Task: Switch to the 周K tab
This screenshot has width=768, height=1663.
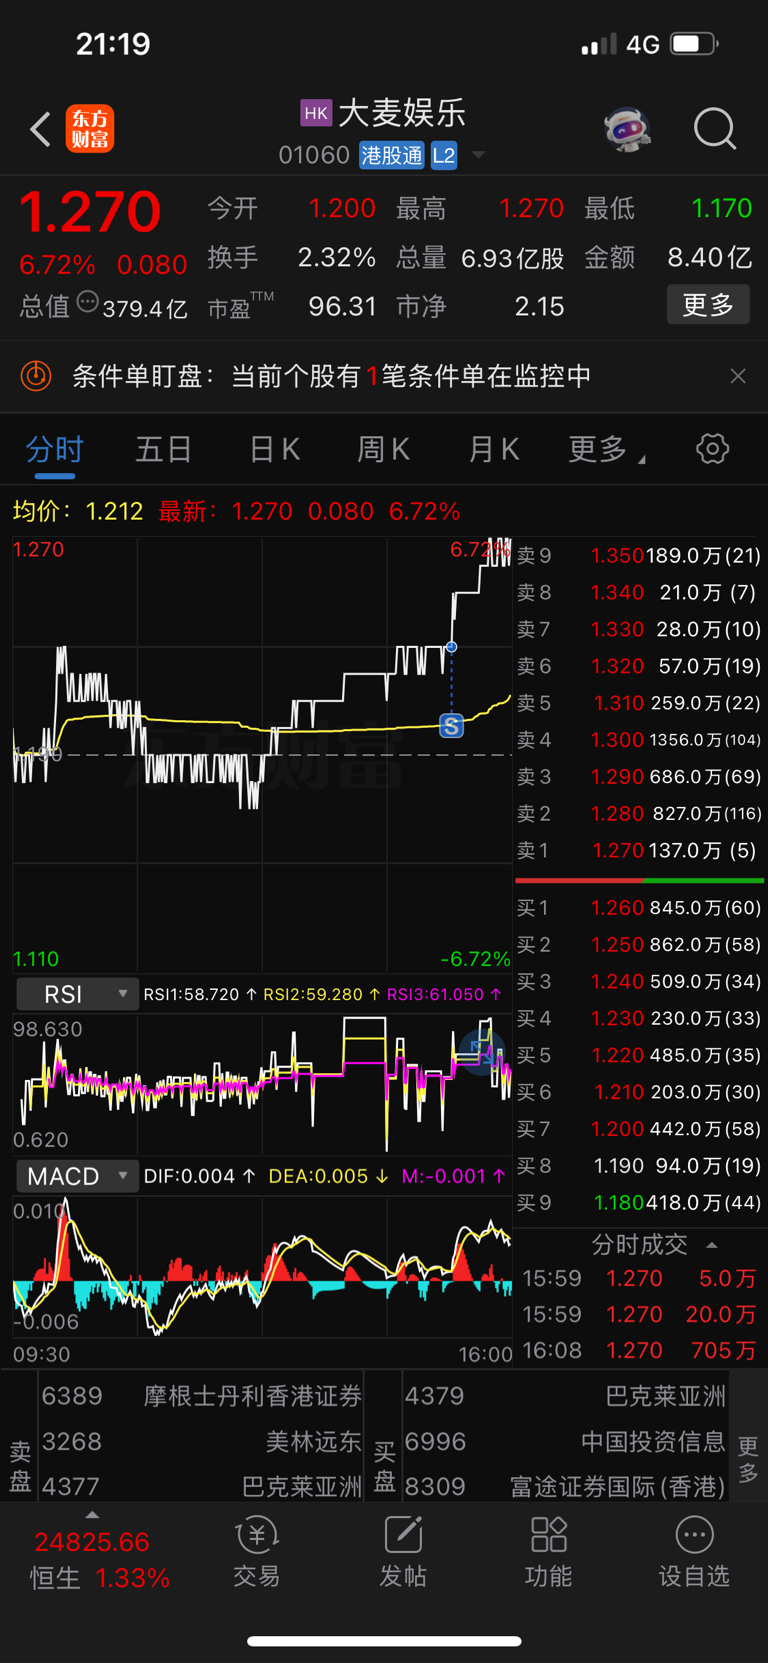Action: point(384,449)
